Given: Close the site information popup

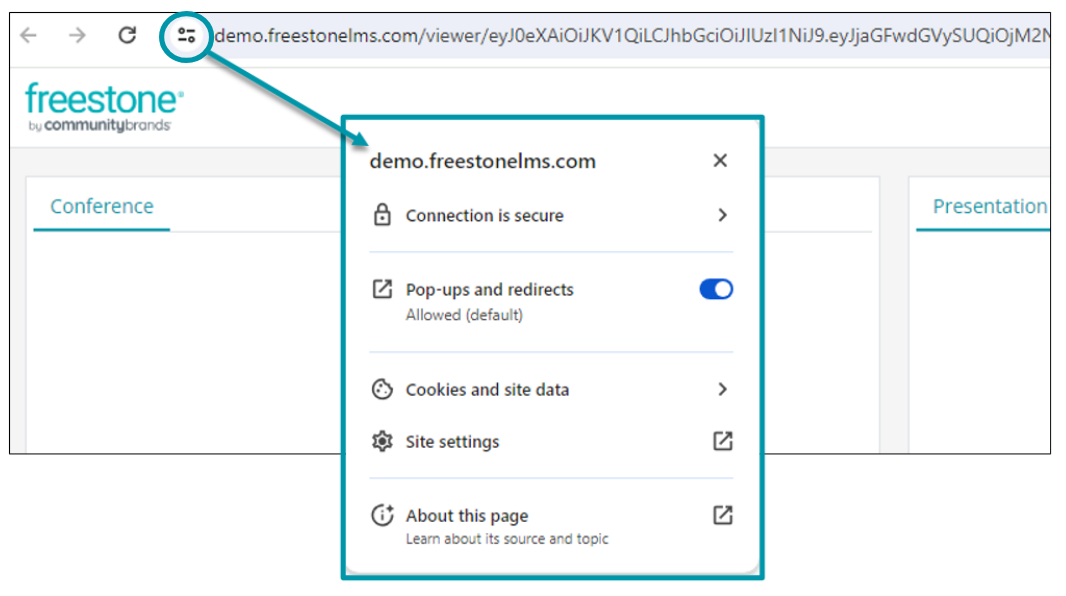Looking at the screenshot, I should click(x=719, y=160).
